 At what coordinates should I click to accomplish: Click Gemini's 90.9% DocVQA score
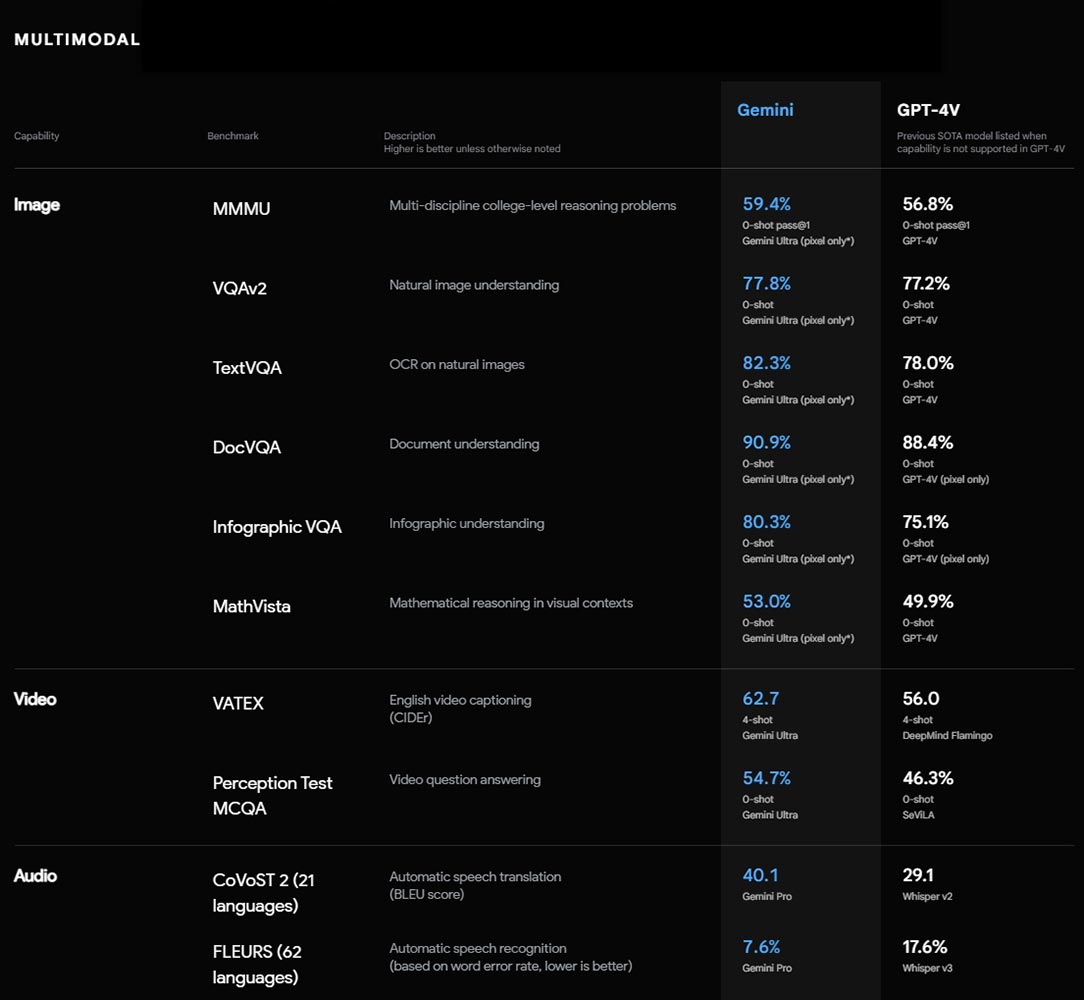point(767,443)
